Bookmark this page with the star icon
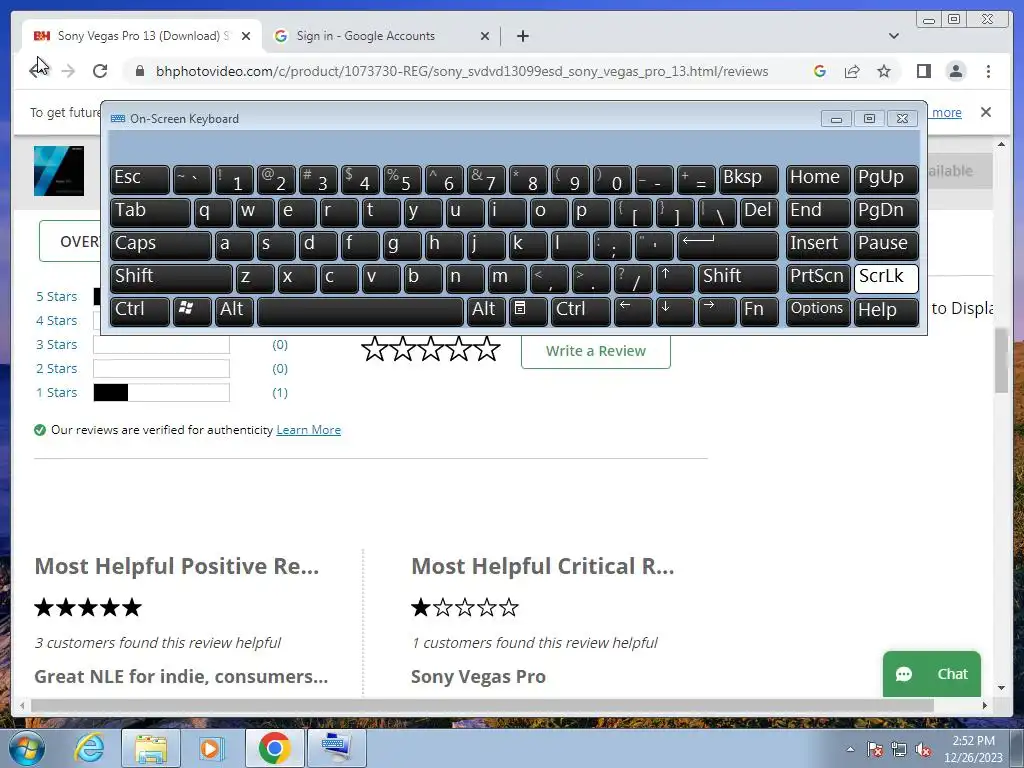This screenshot has height=768, width=1024. click(884, 71)
